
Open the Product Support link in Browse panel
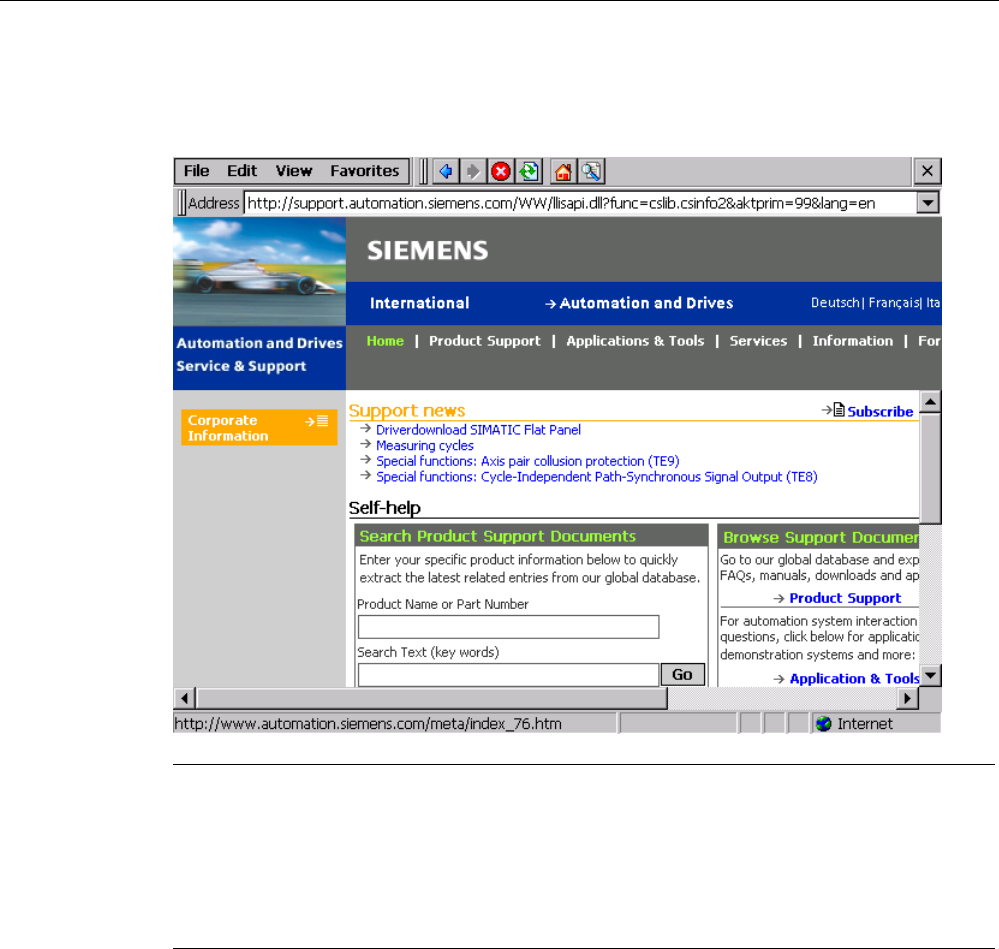click(845, 598)
